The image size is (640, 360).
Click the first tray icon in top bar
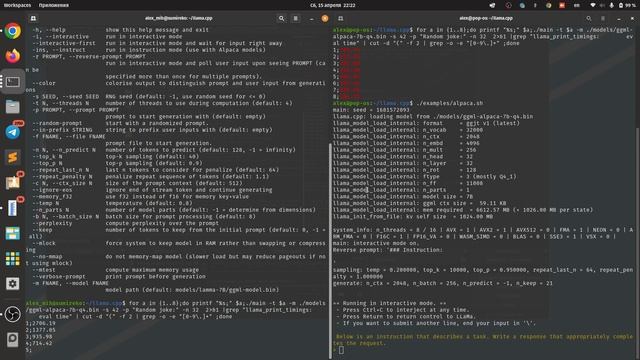493,5
